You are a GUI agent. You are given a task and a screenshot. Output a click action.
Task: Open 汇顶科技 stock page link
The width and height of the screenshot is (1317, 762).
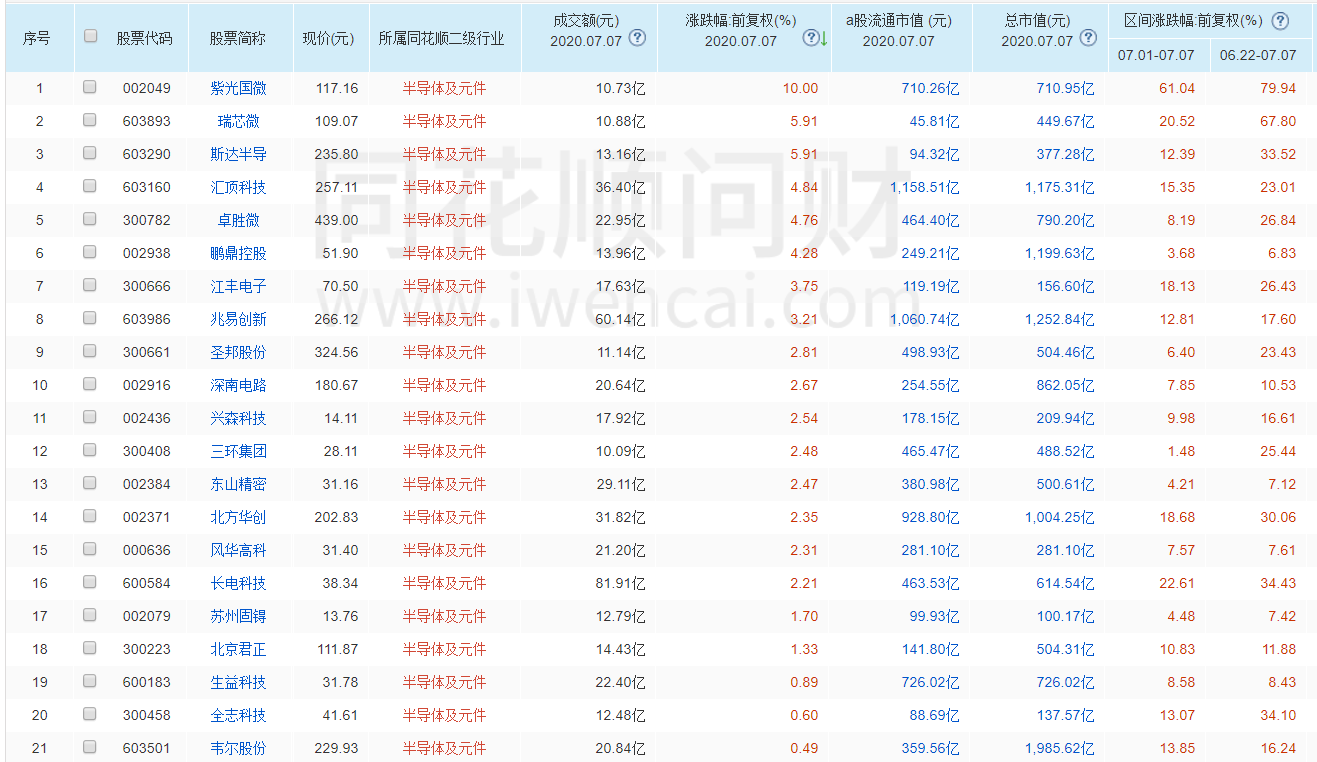tap(239, 187)
